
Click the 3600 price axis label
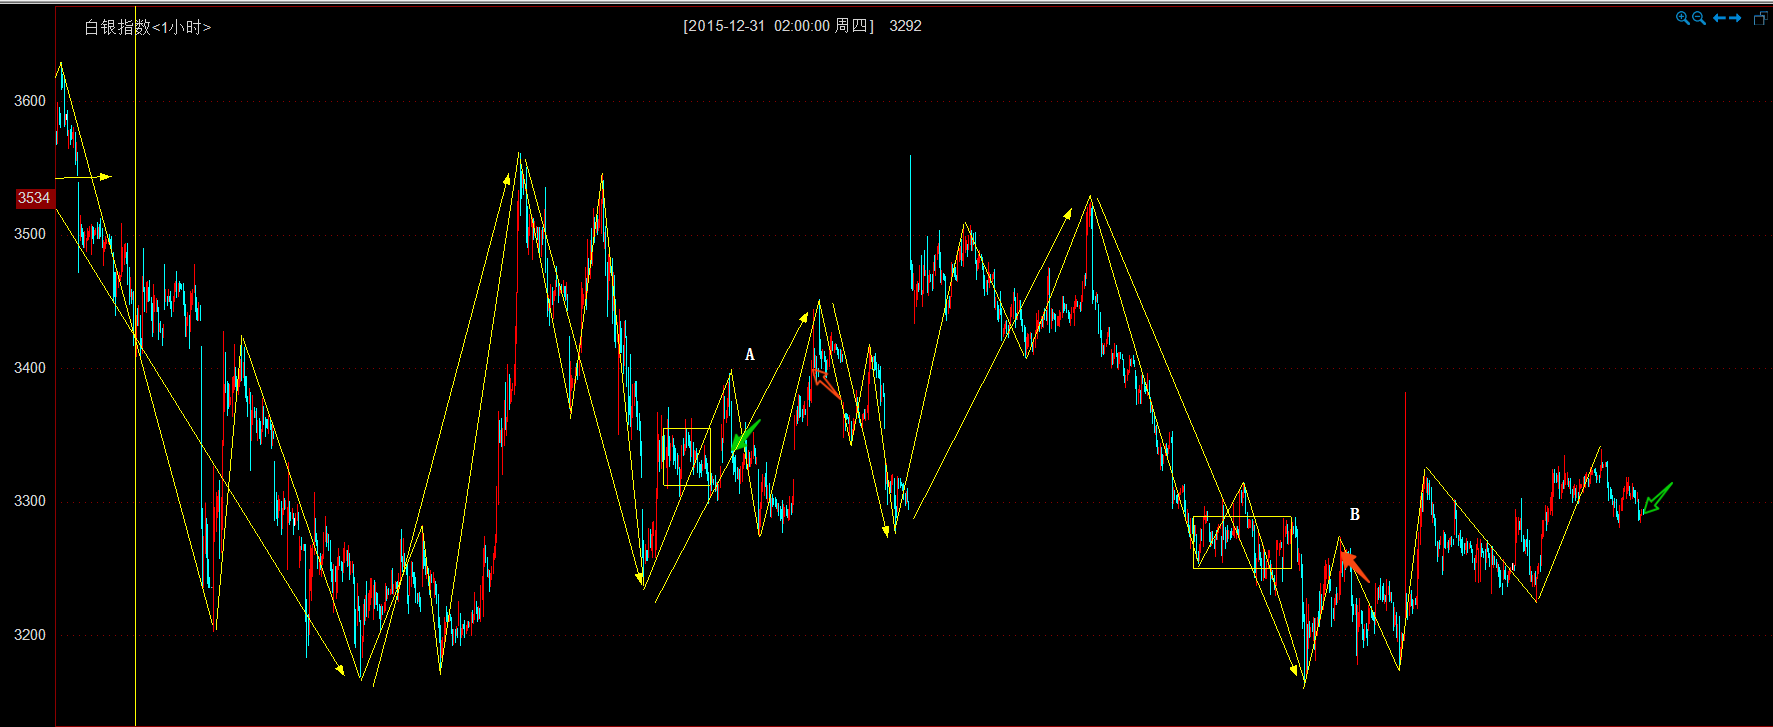tap(30, 101)
